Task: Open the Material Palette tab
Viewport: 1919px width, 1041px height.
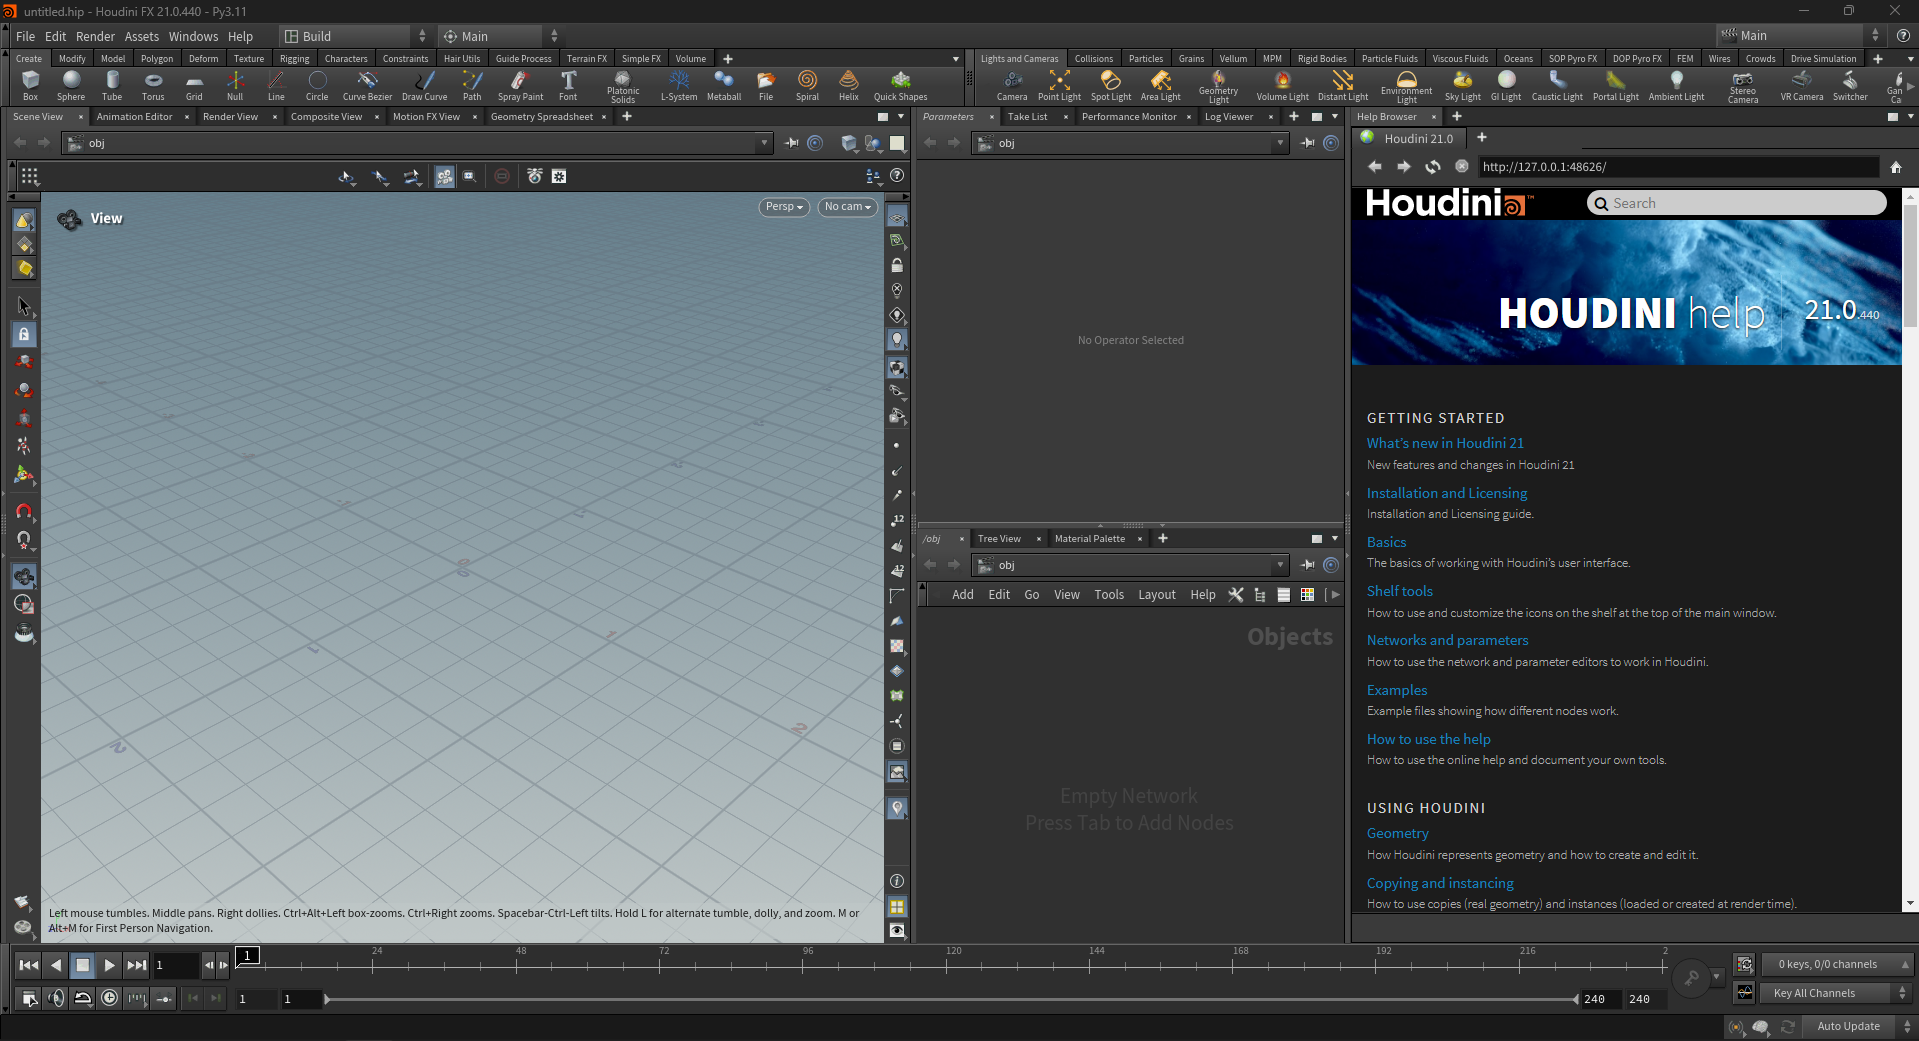Action: coord(1090,539)
